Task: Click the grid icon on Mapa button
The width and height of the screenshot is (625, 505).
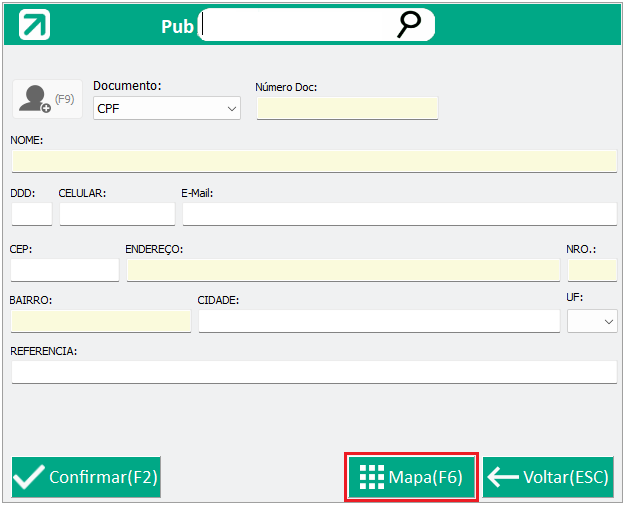Action: pyautogui.click(x=371, y=477)
